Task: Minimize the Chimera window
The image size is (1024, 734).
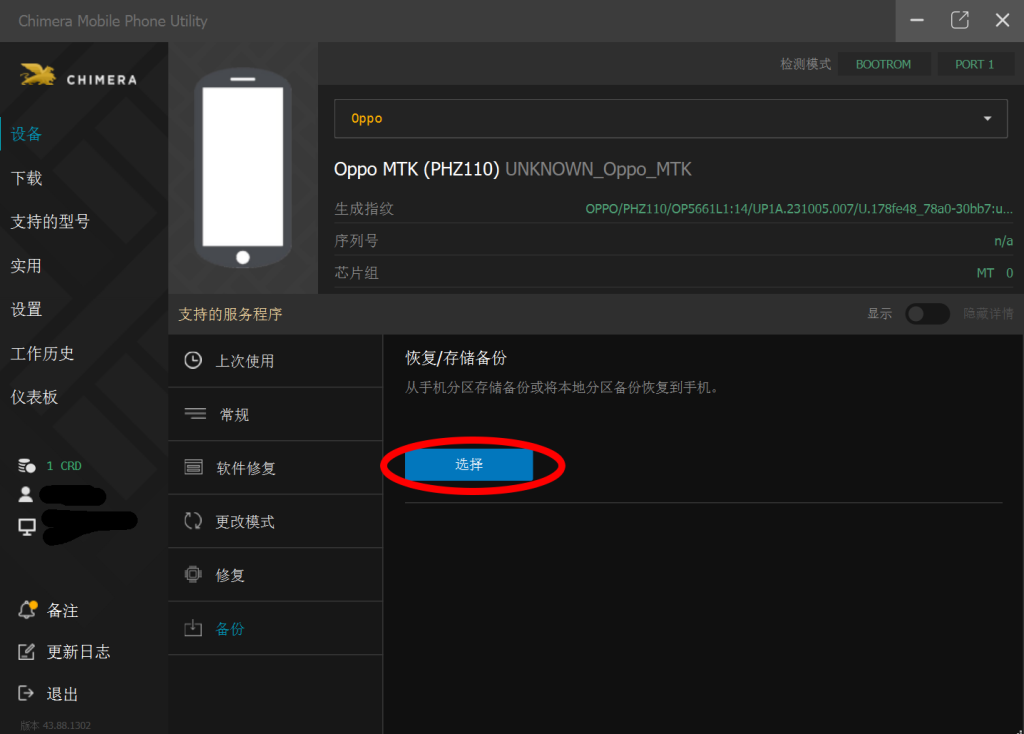Action: coord(917,20)
